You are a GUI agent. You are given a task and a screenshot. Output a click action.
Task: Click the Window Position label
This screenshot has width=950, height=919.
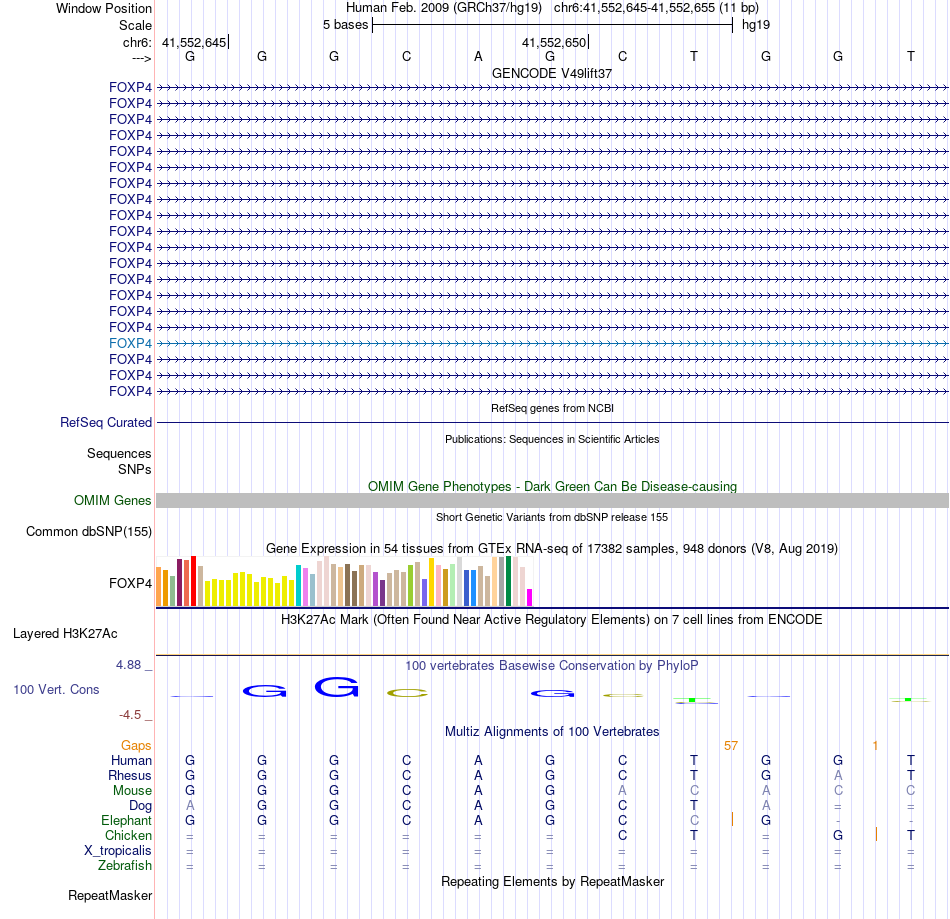point(104,8)
